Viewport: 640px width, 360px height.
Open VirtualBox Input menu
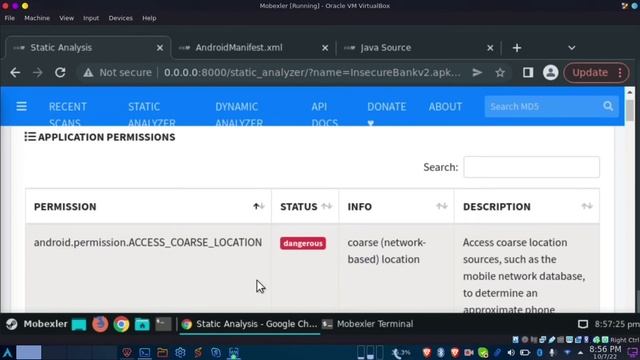[x=91, y=18]
